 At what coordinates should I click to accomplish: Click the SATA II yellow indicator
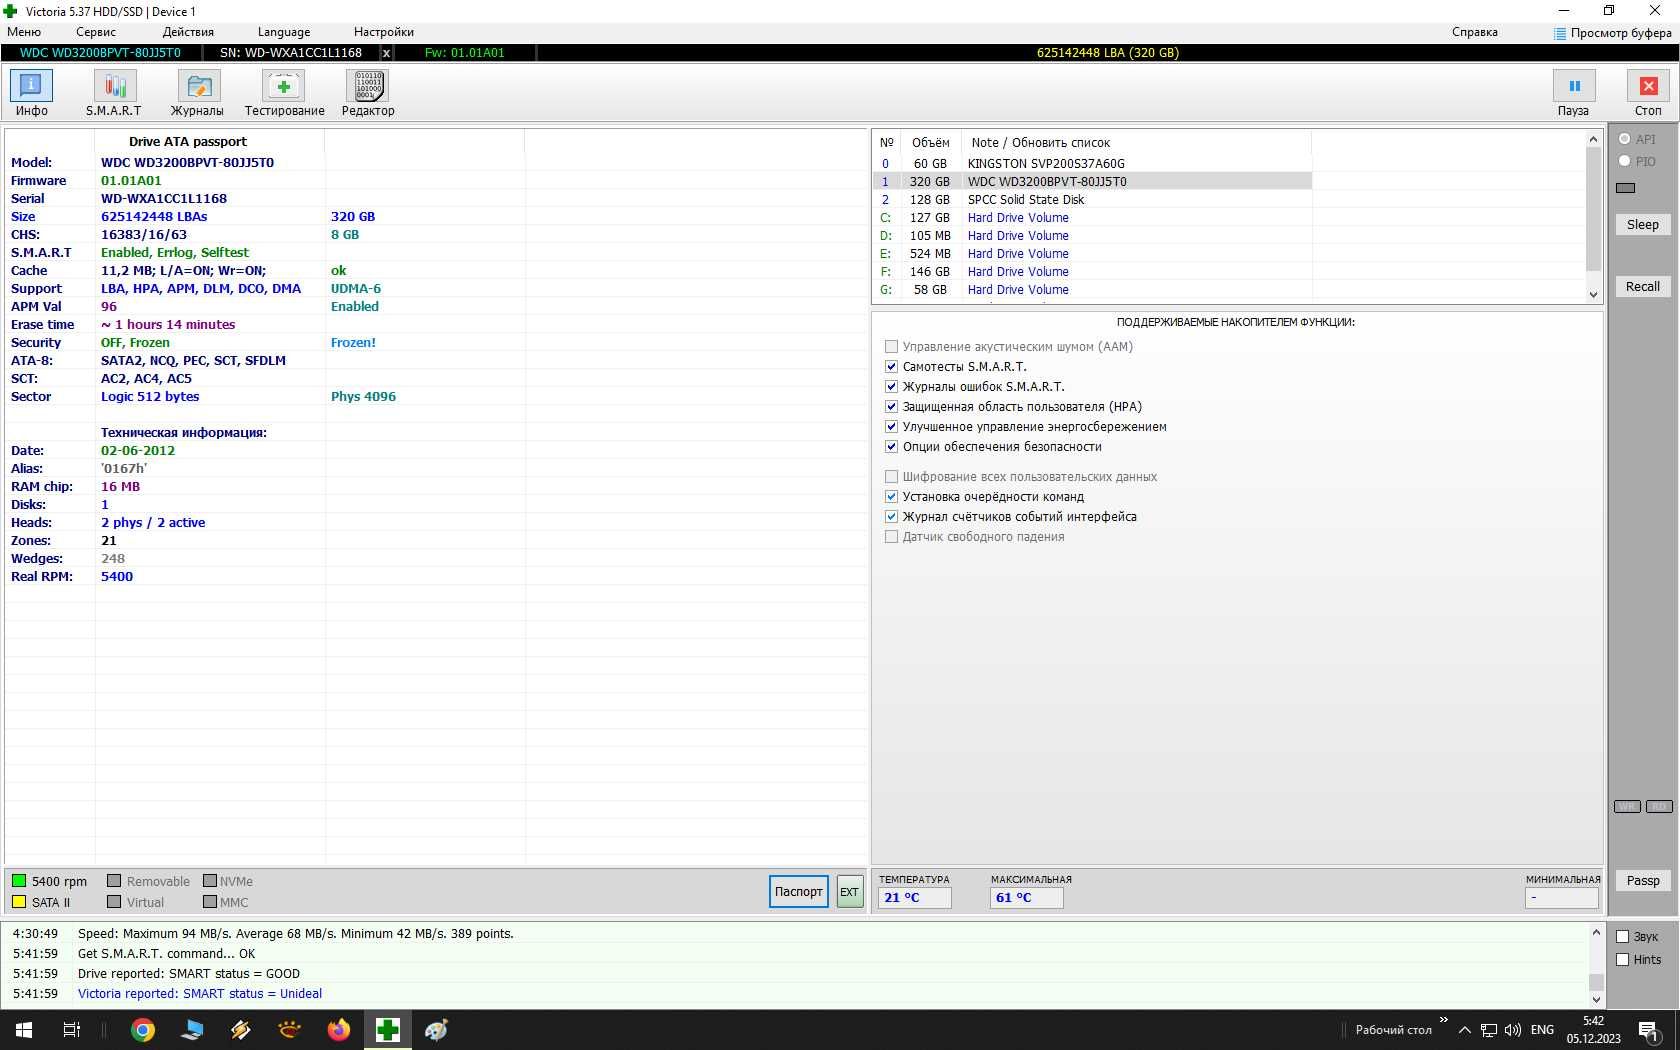pyautogui.click(x=19, y=902)
